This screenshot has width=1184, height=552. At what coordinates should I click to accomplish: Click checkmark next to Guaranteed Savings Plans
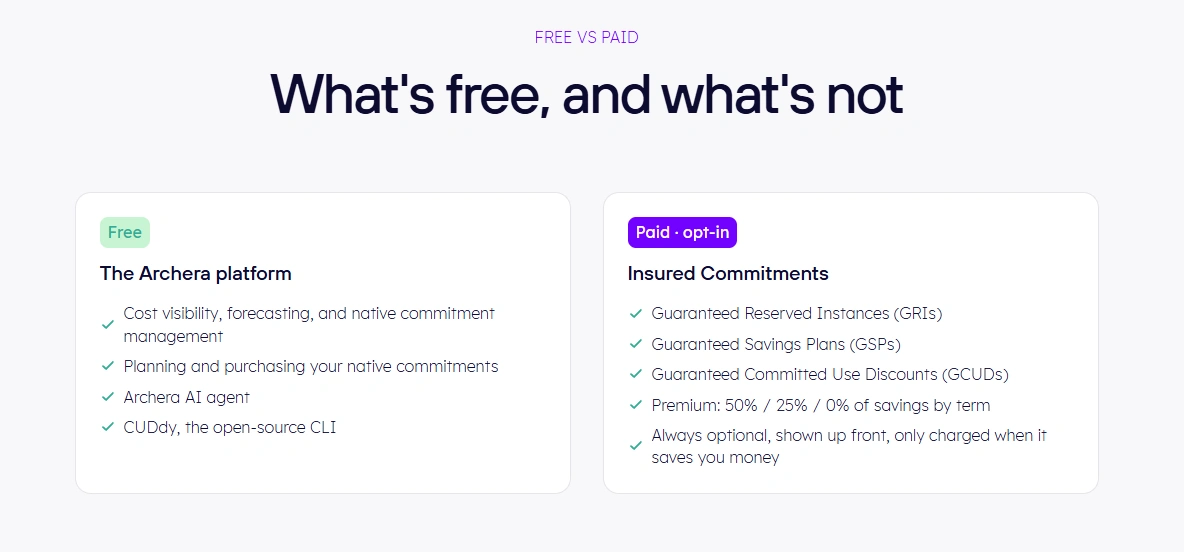[635, 344]
